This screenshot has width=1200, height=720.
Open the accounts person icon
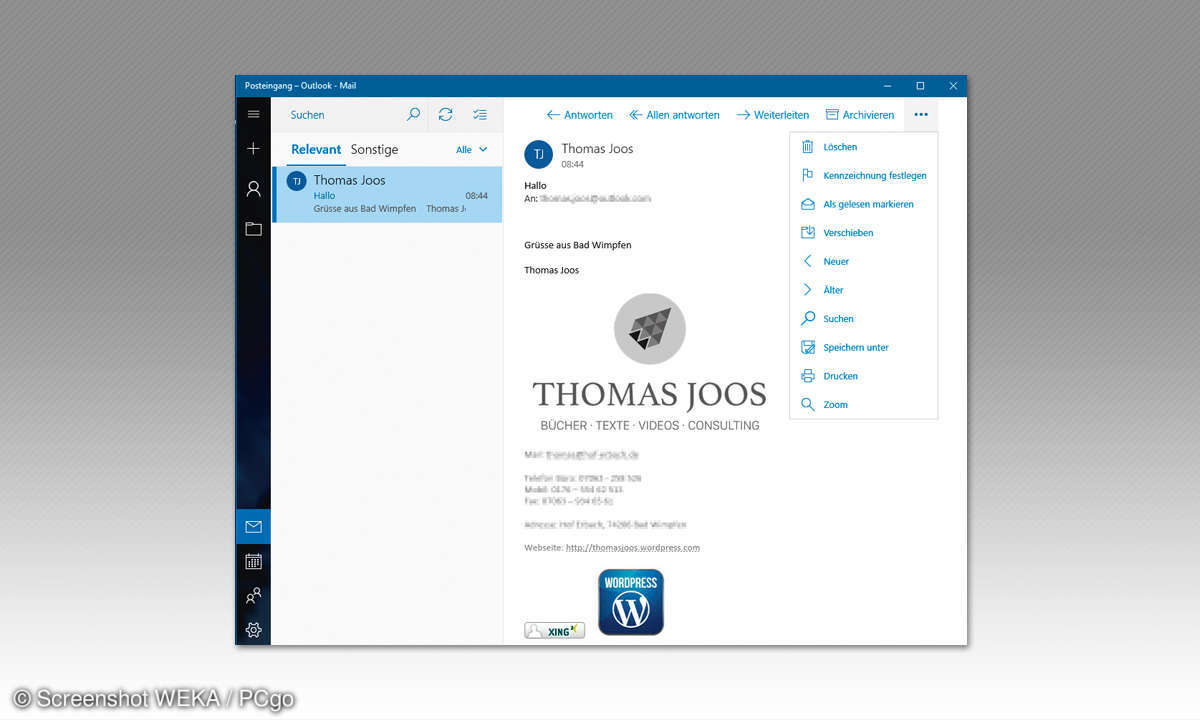[253, 189]
